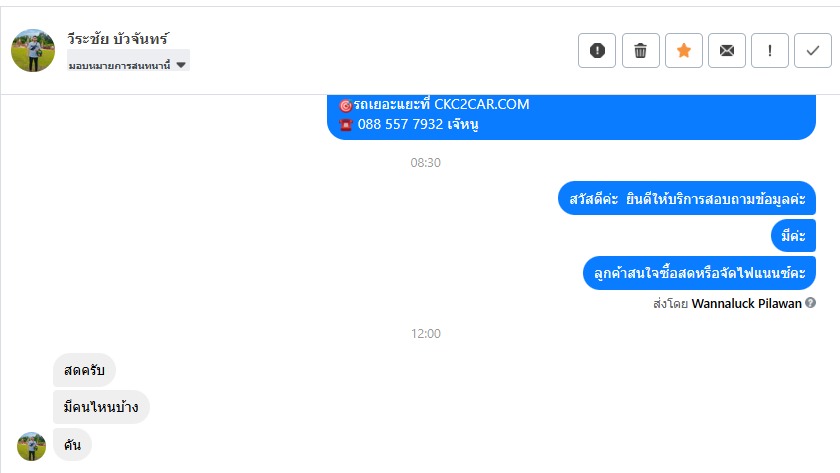Click the ลูกค้าสนใจซื้อสด question bubble
The width and height of the screenshot is (840, 473).
point(699,273)
